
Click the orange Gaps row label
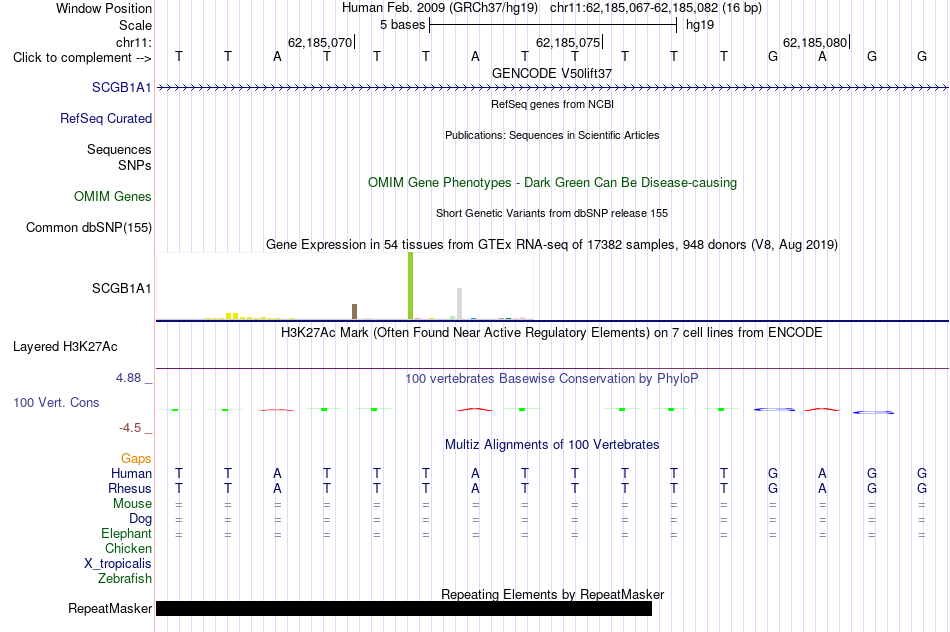pyautogui.click(x=136, y=459)
